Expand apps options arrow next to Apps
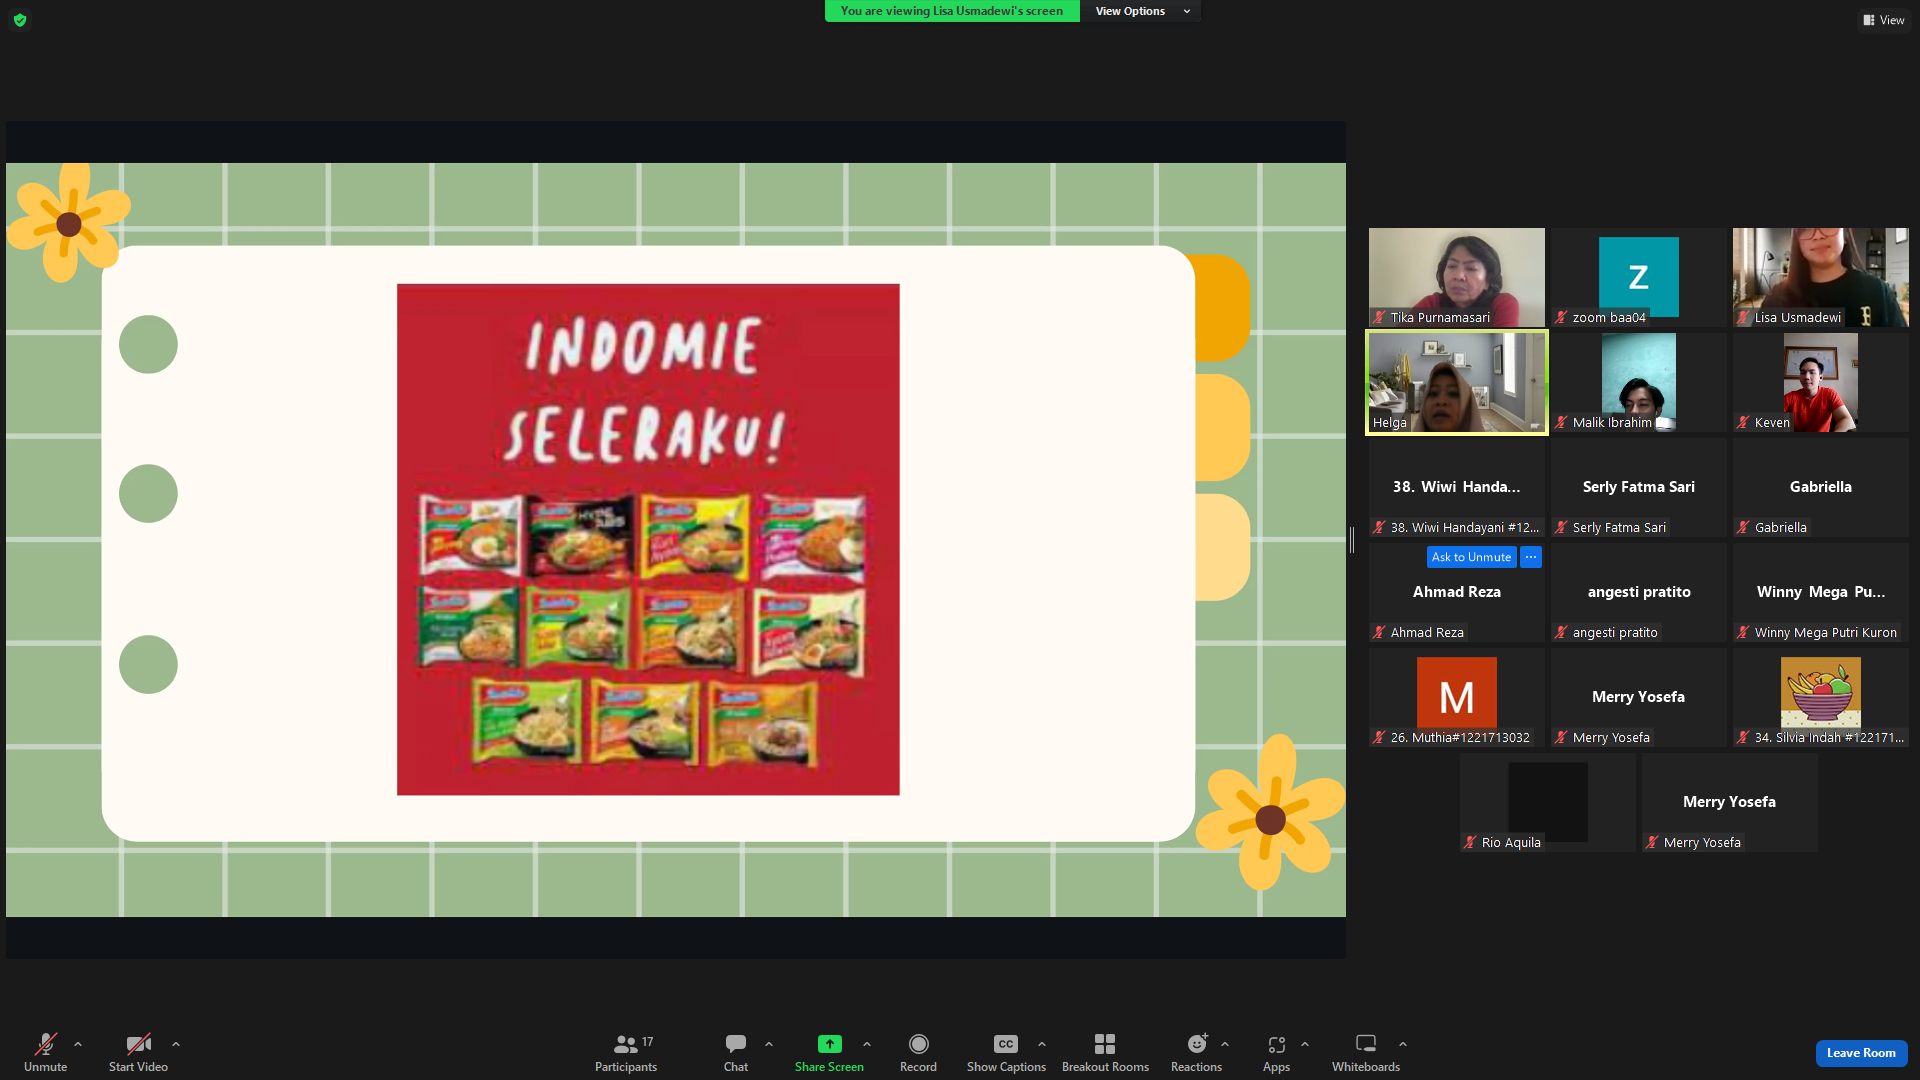 [x=1305, y=1044]
